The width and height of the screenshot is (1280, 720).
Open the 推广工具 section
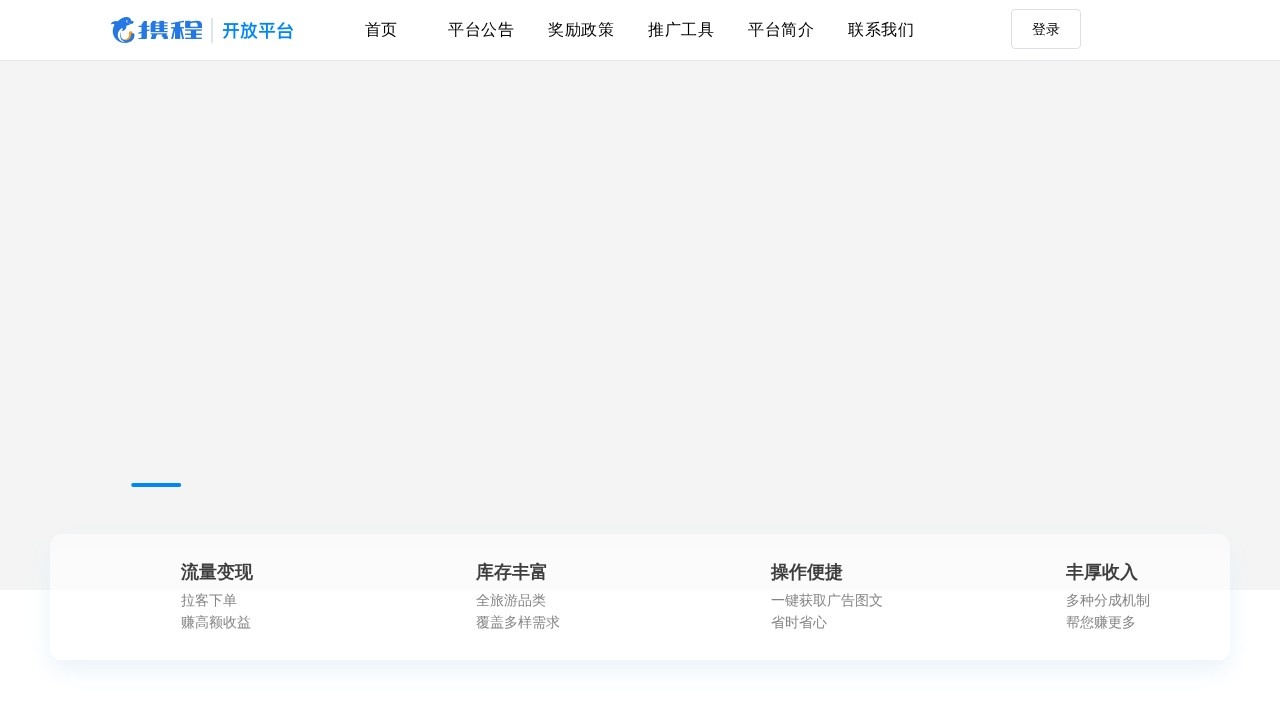(x=680, y=30)
